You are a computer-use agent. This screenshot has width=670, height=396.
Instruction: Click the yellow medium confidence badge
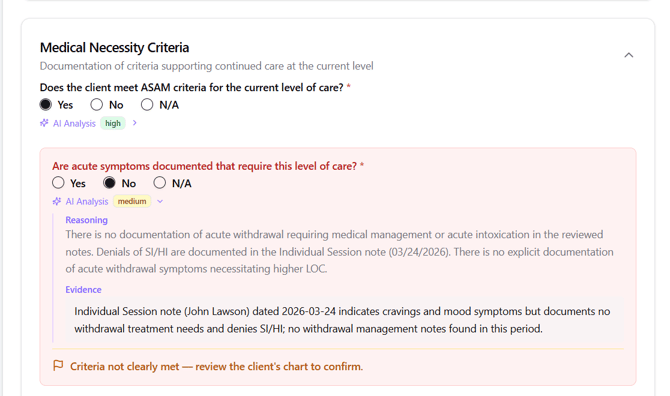pyautogui.click(x=132, y=201)
